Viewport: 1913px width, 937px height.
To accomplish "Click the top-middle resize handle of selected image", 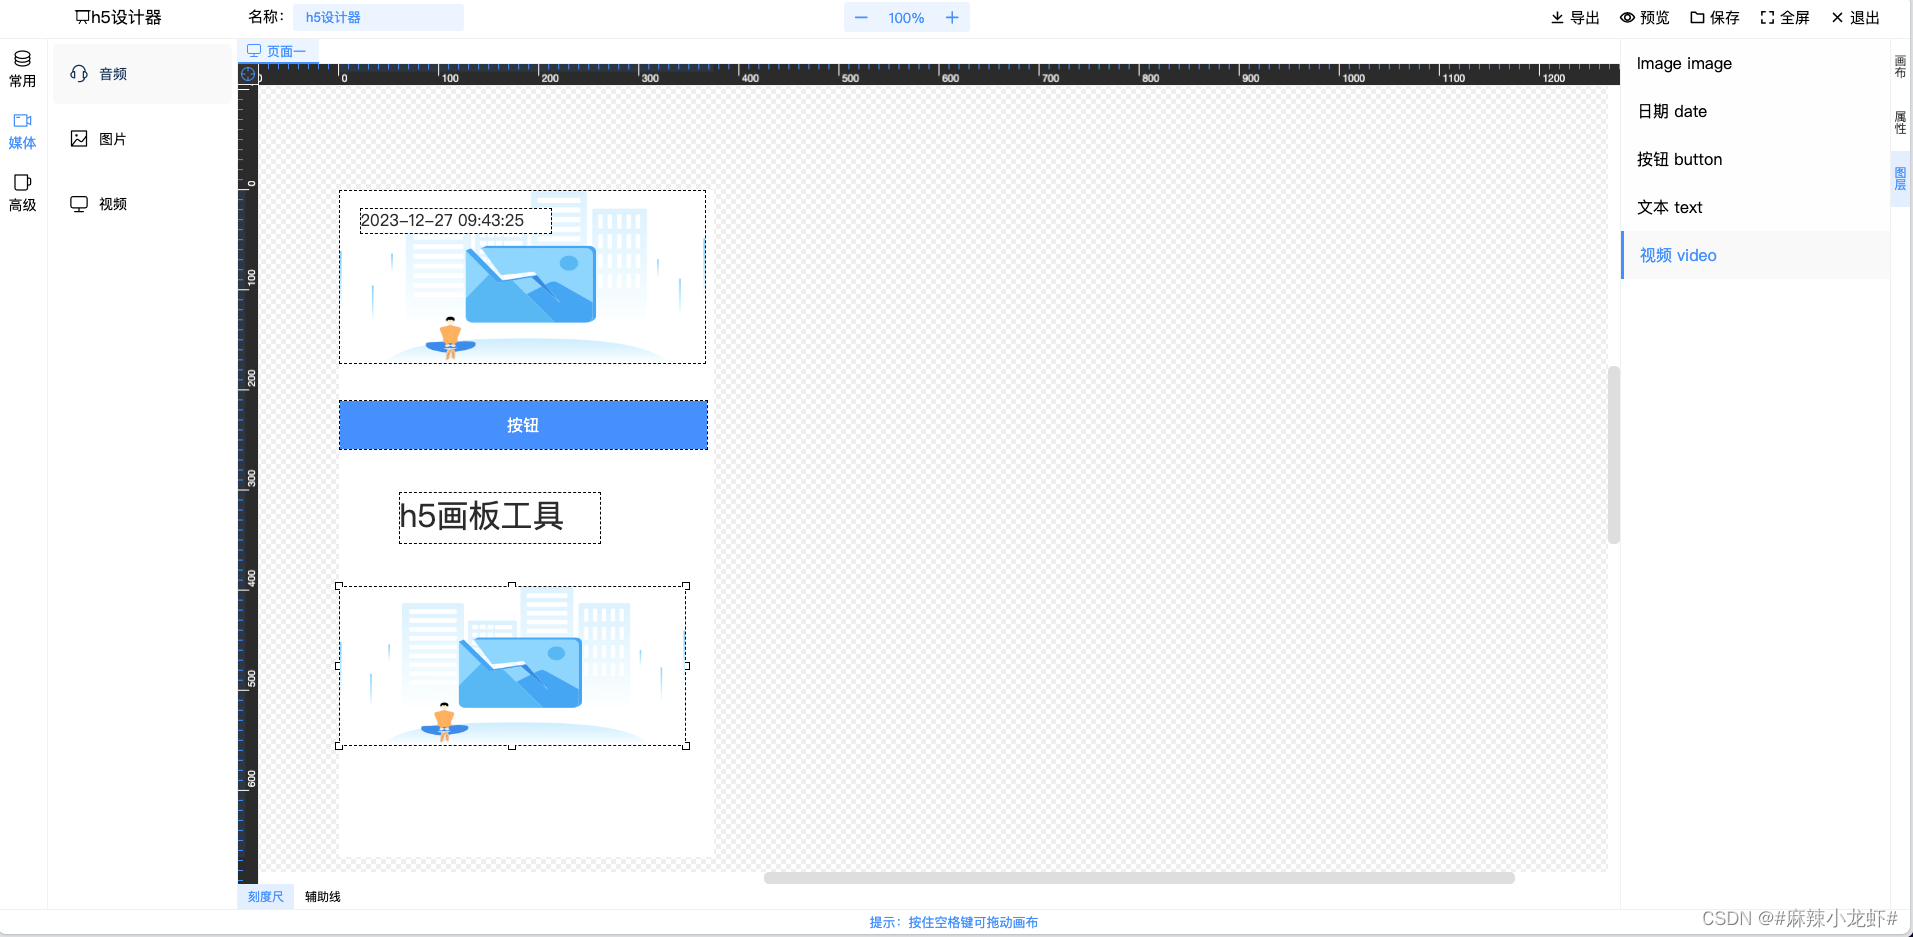I will (512, 586).
